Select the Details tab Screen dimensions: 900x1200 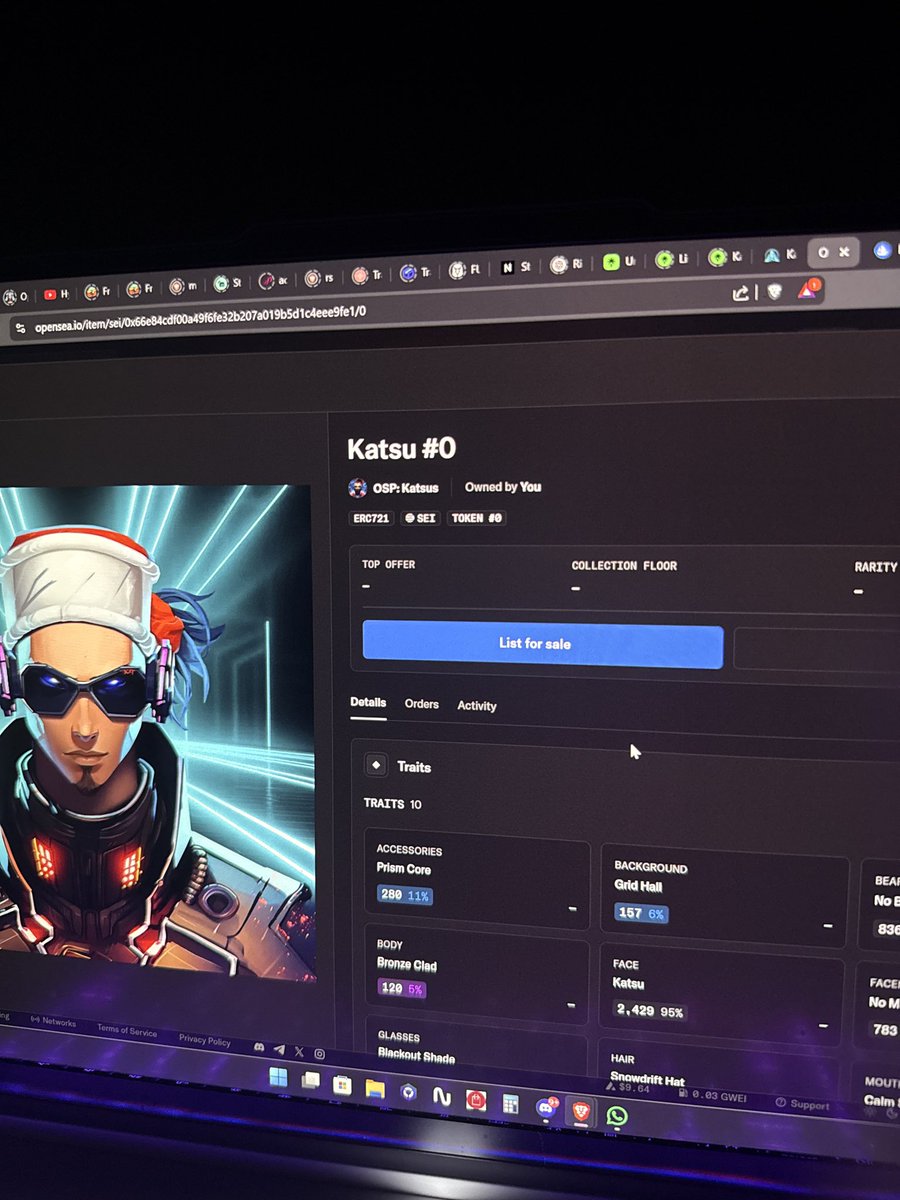point(368,703)
